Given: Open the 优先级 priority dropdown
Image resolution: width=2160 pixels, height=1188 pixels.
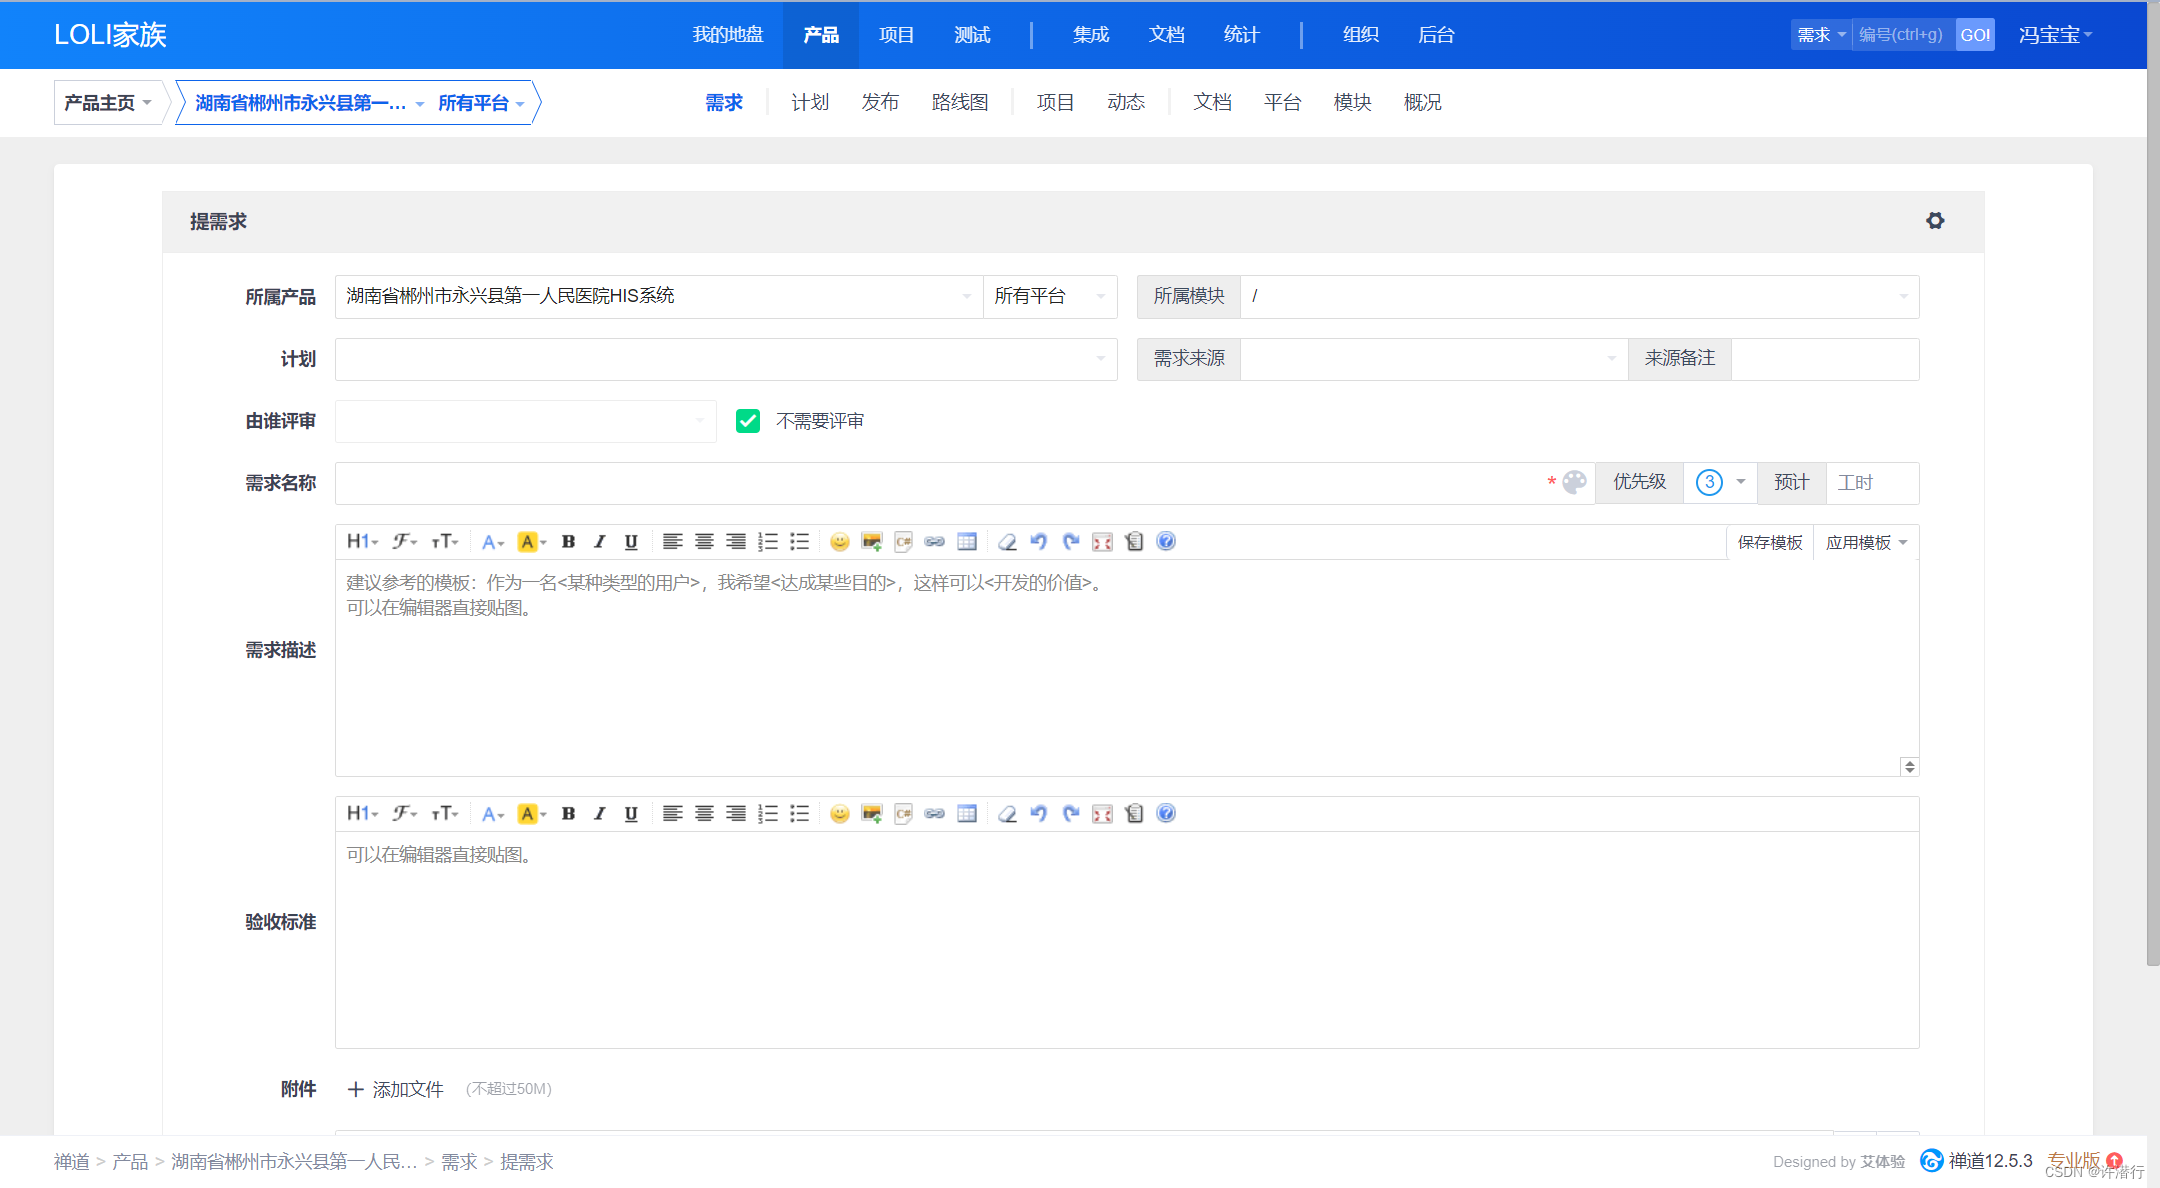Looking at the screenshot, I should tap(1720, 483).
